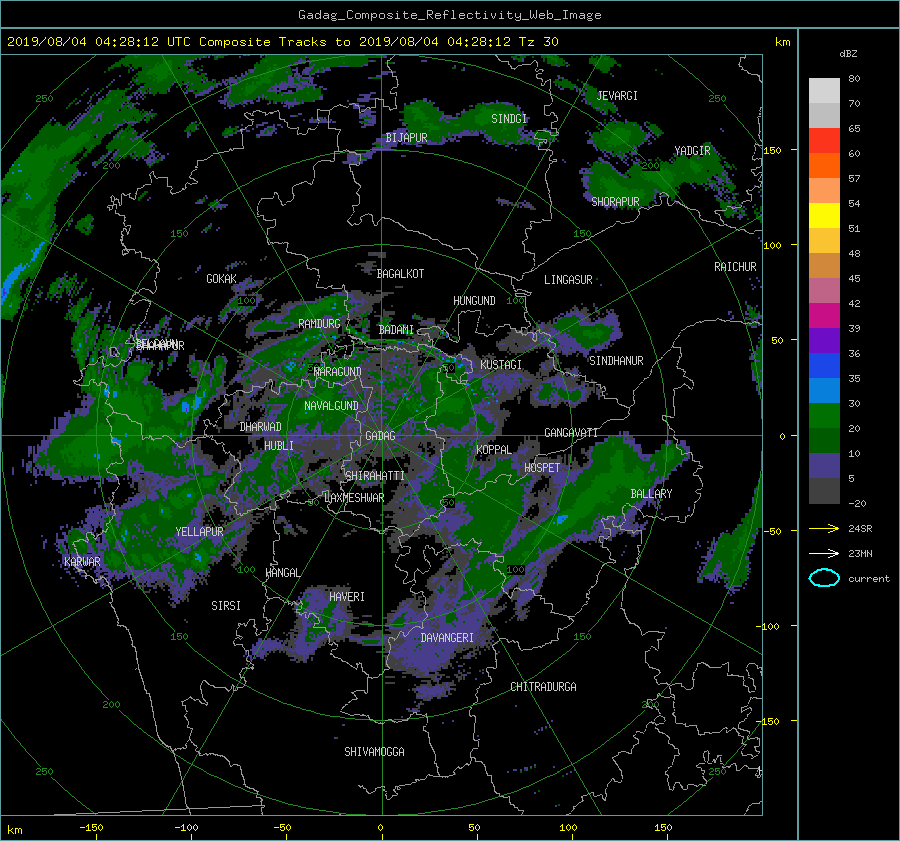
Task: Click the SHIRAHATTI city label
Action: (x=375, y=476)
